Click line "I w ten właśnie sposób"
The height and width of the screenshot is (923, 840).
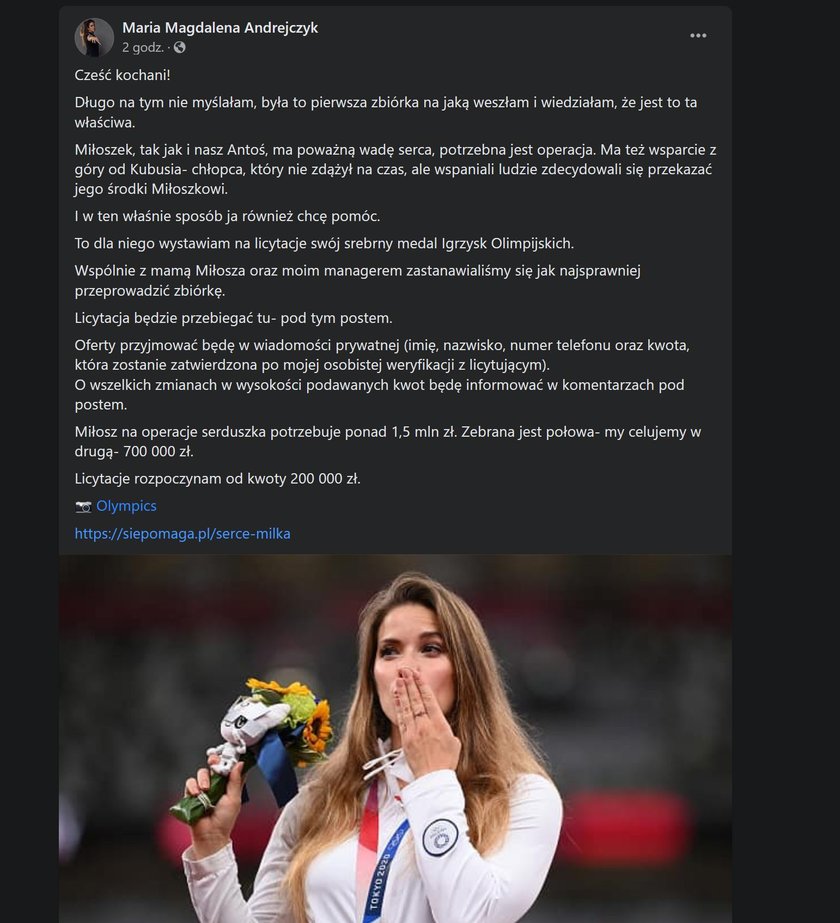pos(227,216)
